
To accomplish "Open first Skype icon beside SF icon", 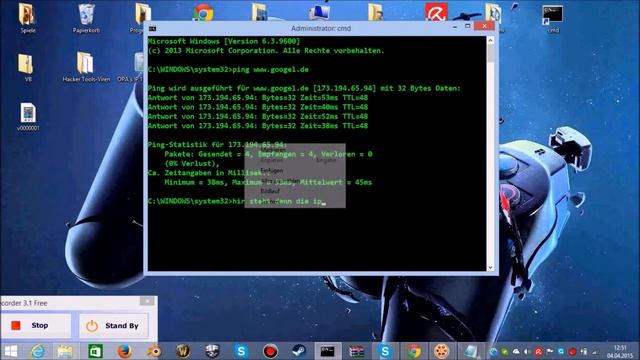I will pyautogui.click(x=241, y=351).
